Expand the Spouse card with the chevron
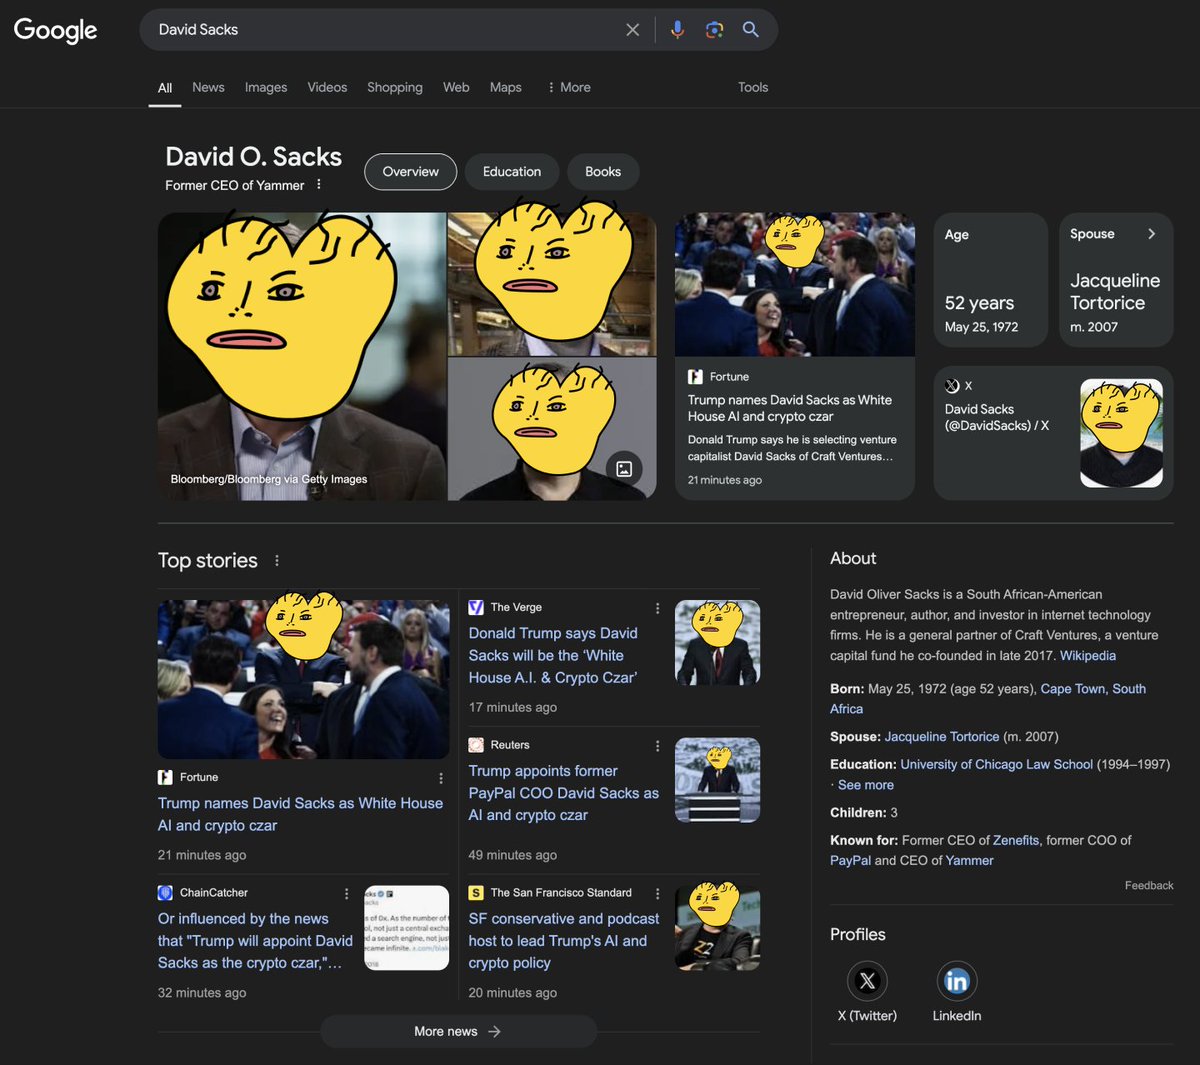The image size is (1200, 1065). [1151, 234]
